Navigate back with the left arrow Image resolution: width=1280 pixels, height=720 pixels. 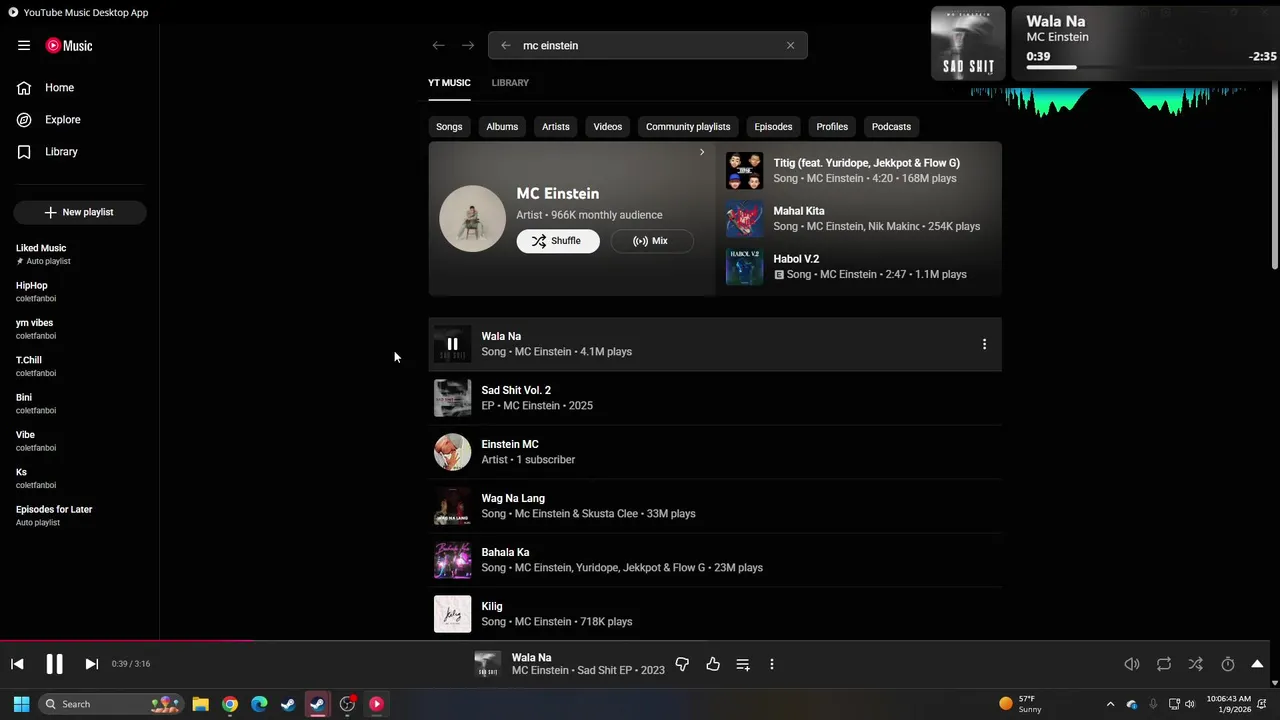(438, 45)
